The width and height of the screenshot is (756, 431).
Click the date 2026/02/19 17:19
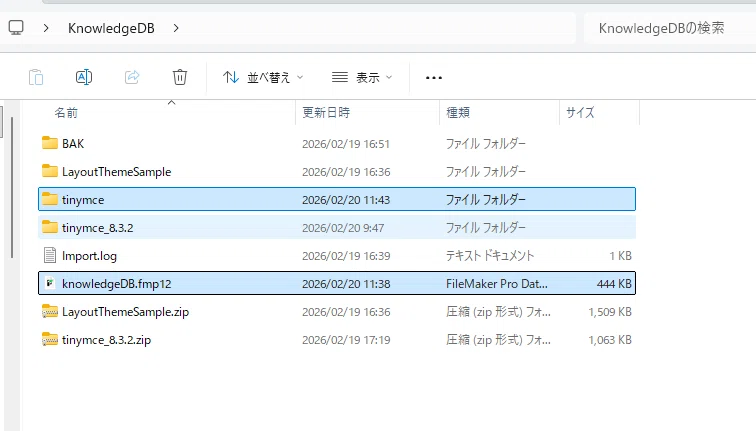(346, 340)
